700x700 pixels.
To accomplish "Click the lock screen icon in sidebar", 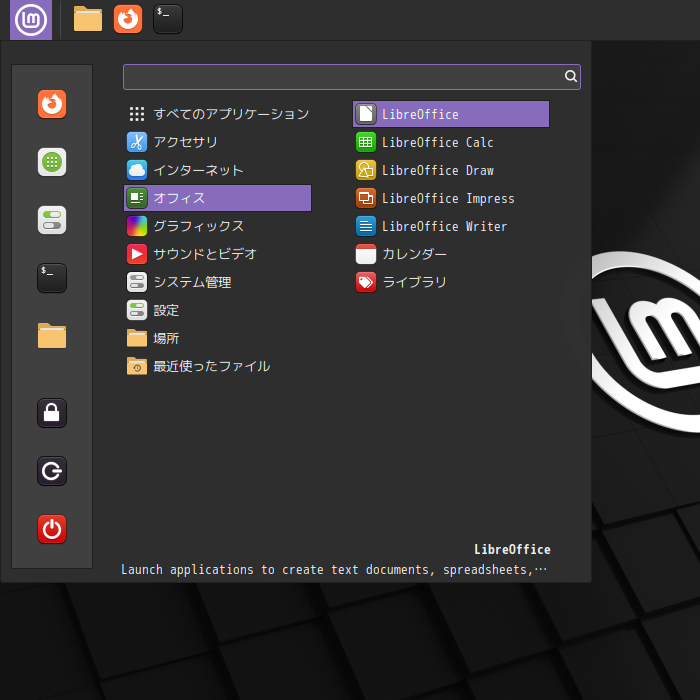I will coord(52,412).
